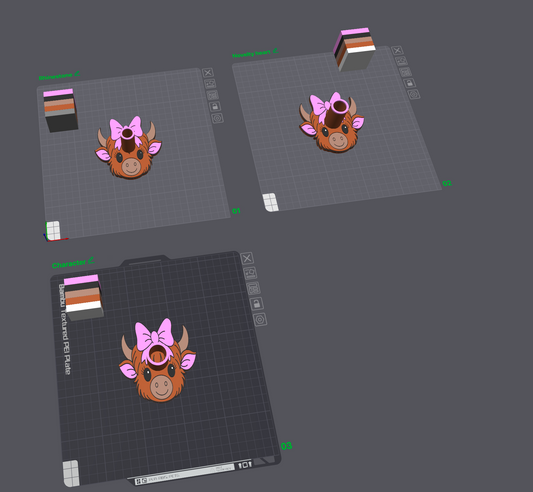Auto-orient objects on the Rhinestone plate
The width and height of the screenshot is (533, 492).
pos(210,84)
